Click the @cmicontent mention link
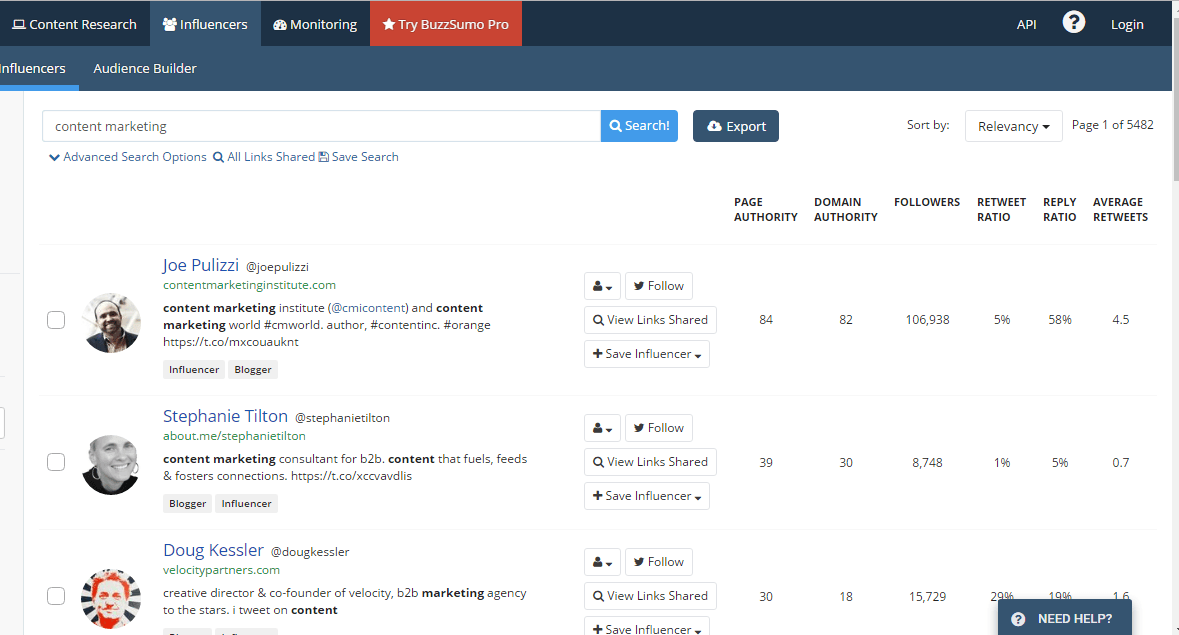The width and height of the screenshot is (1179, 635). click(x=368, y=308)
